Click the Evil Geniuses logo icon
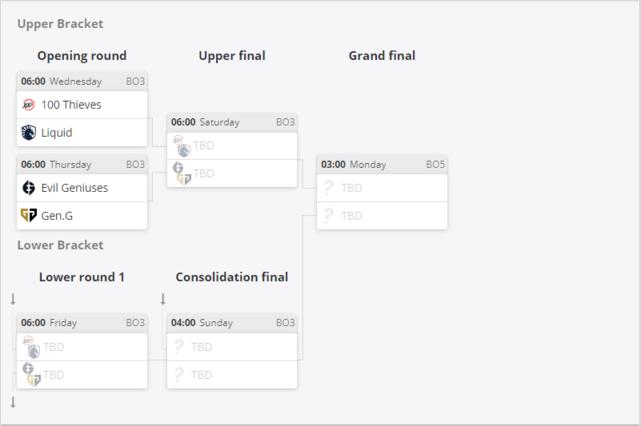641x426 pixels. click(x=29, y=188)
